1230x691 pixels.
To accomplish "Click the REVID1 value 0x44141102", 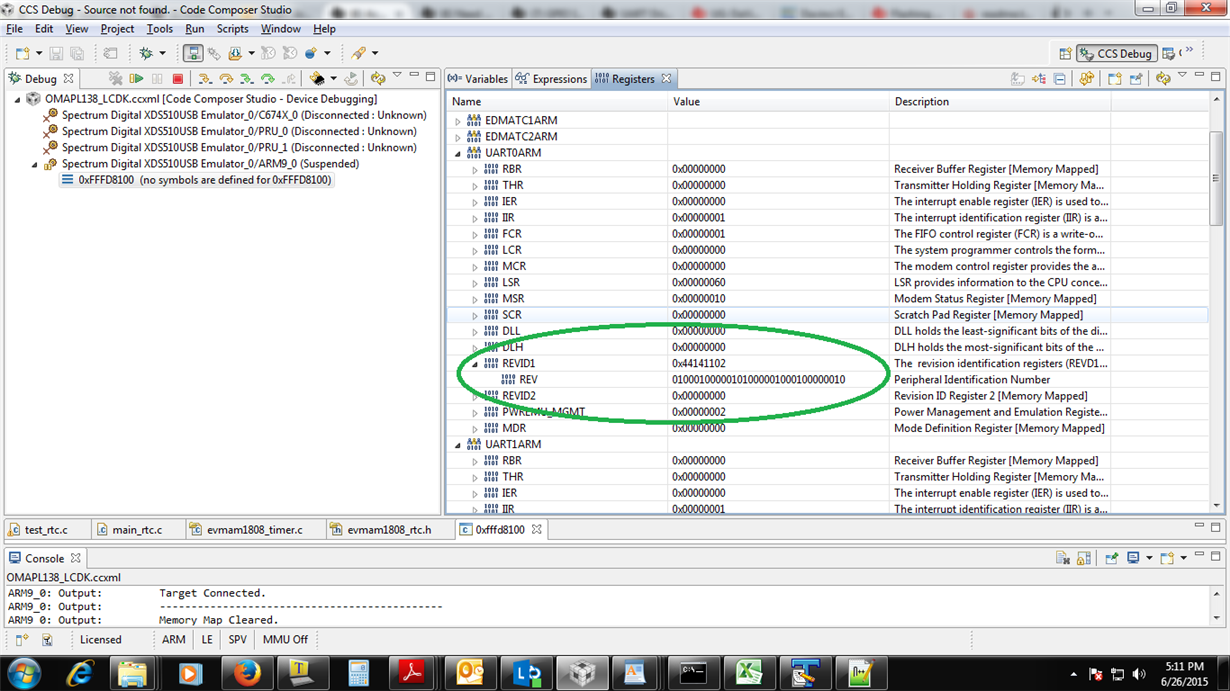I will coord(699,364).
